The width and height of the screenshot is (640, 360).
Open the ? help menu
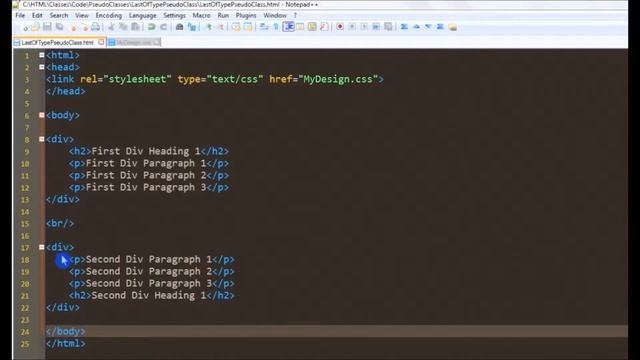[x=295, y=16]
